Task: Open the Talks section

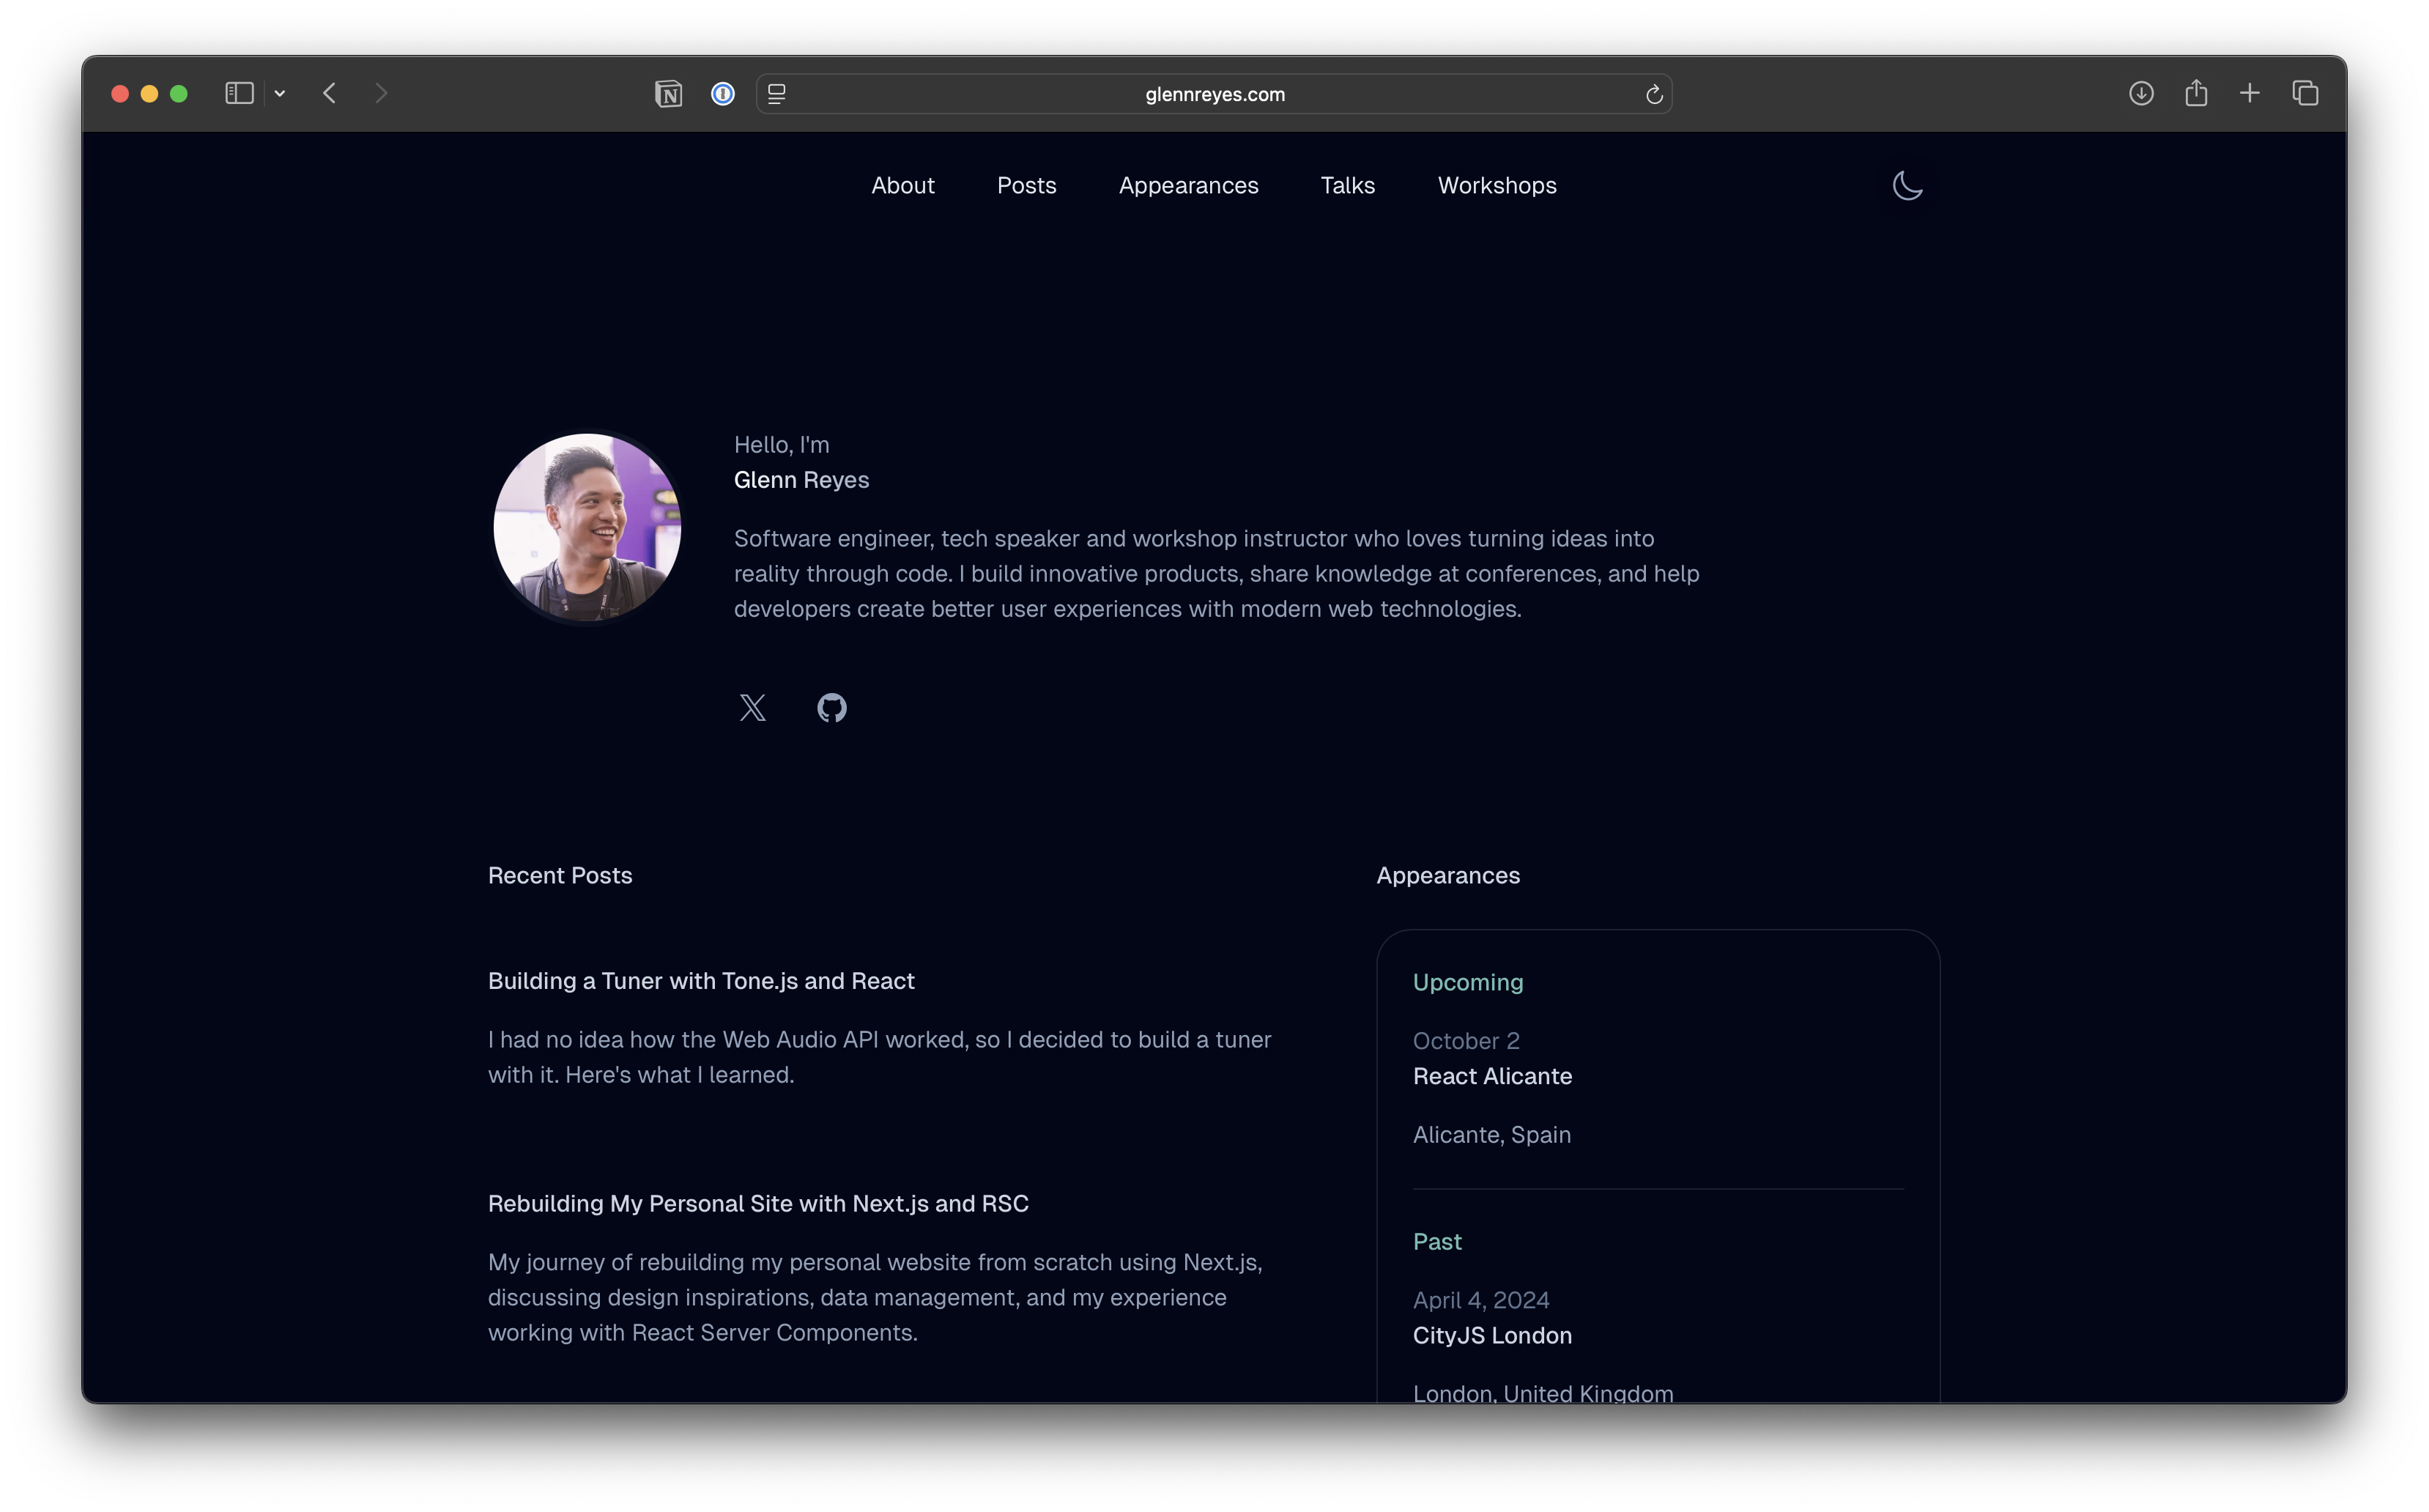Action: [1347, 185]
